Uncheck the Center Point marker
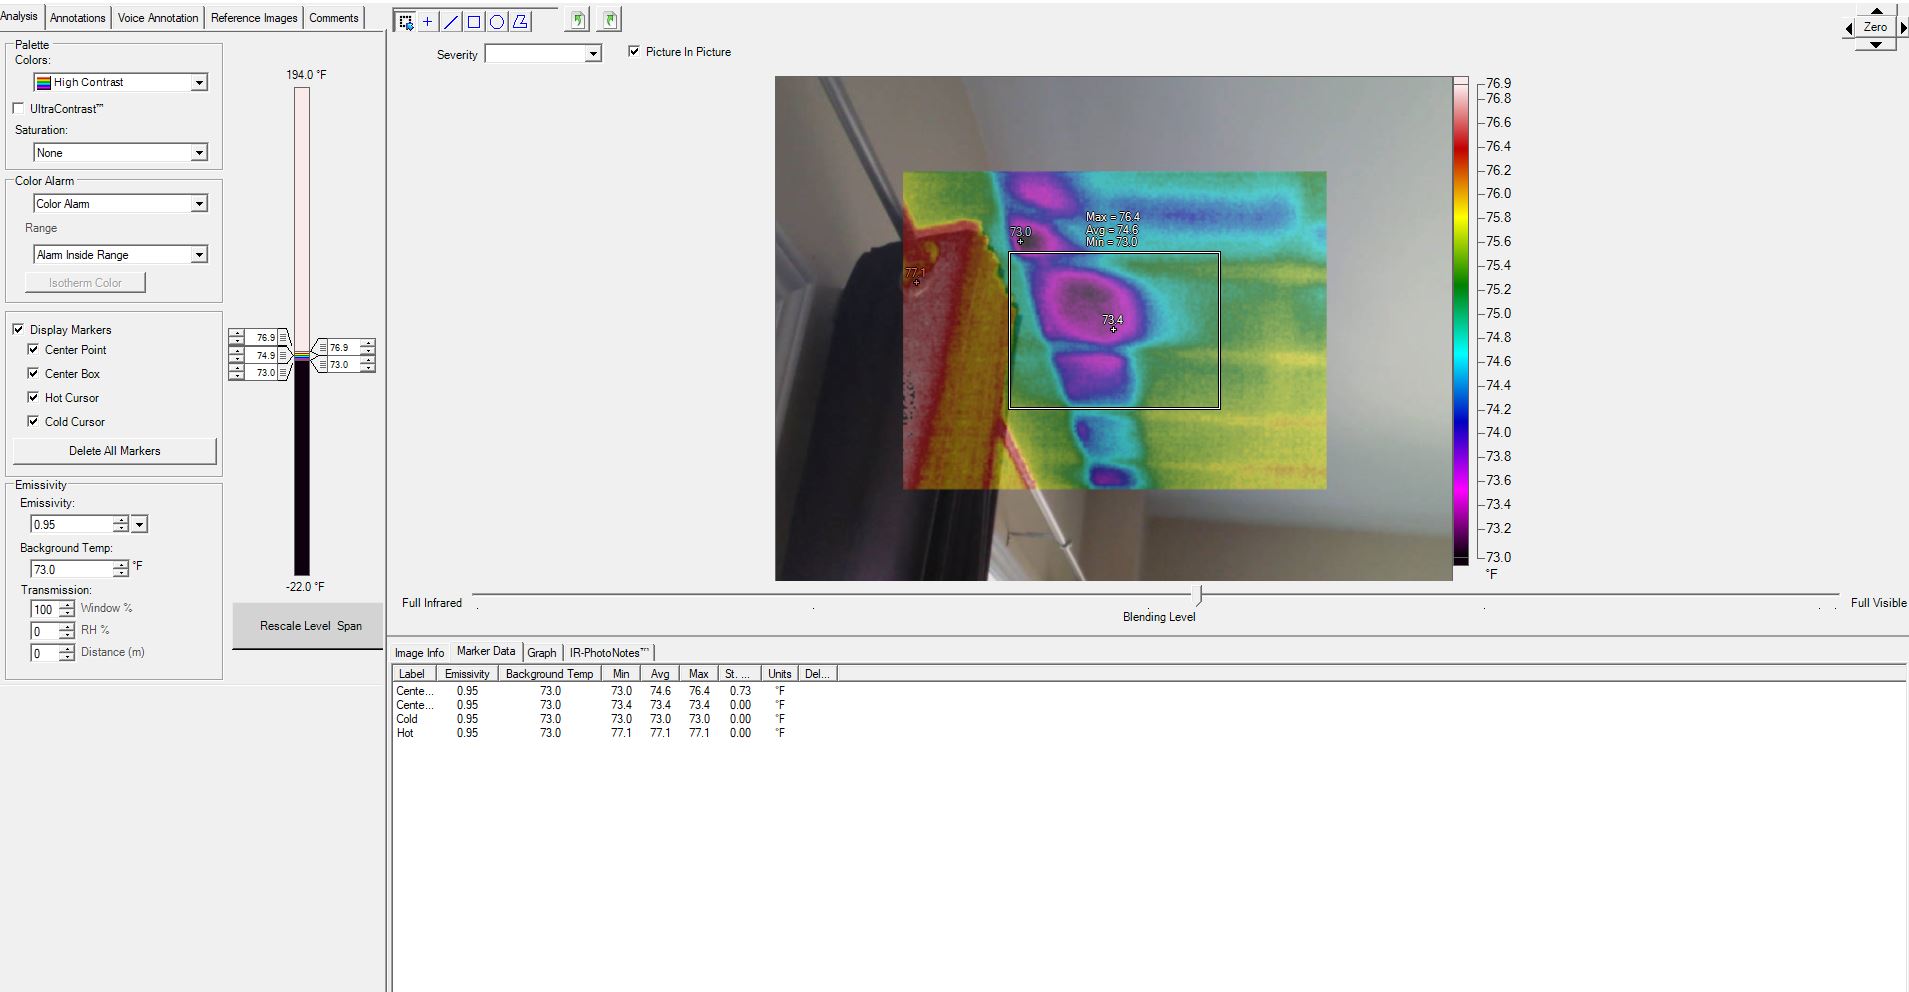The height and width of the screenshot is (992, 1909). [x=33, y=349]
